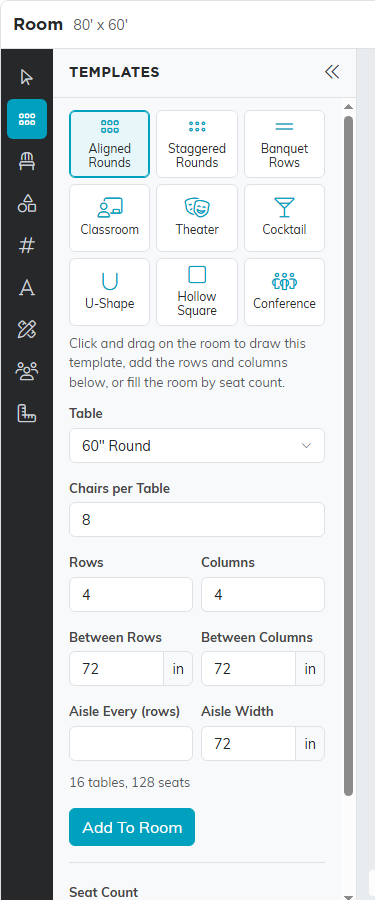Select the text letter A tool
Viewport: 375px width, 900px height.
click(x=26, y=288)
